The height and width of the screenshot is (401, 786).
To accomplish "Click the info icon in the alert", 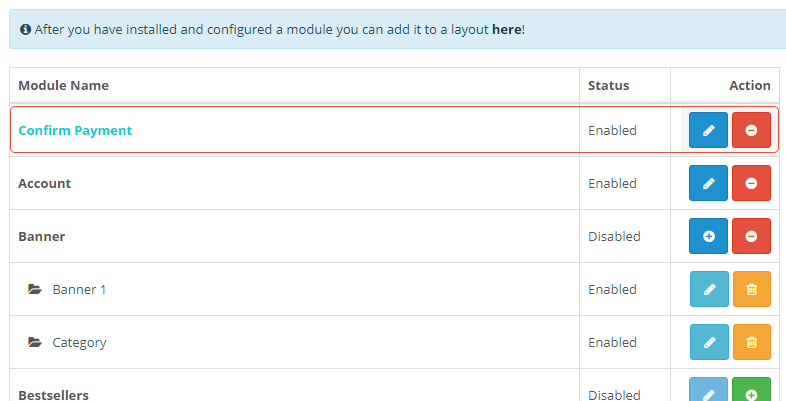I will (x=25, y=30).
